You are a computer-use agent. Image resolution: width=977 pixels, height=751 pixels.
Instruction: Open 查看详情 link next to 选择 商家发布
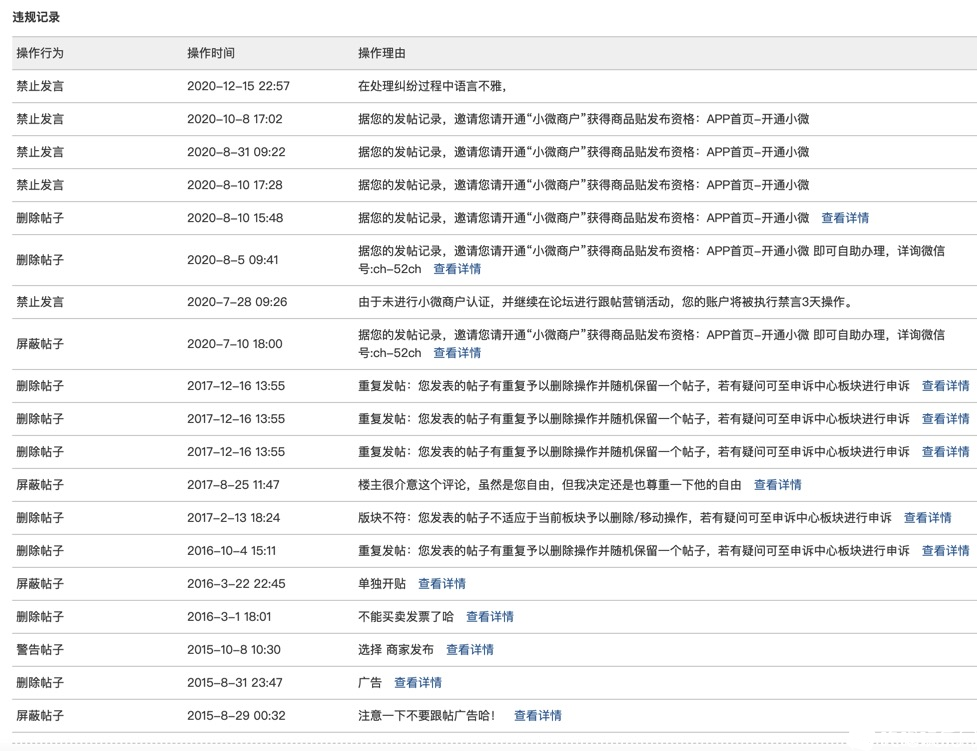[x=470, y=650]
